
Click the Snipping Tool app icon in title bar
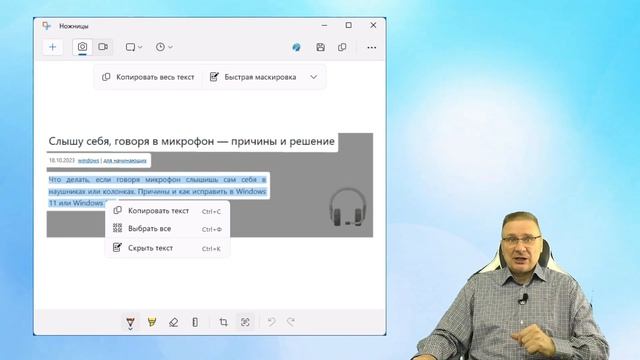(x=47, y=26)
